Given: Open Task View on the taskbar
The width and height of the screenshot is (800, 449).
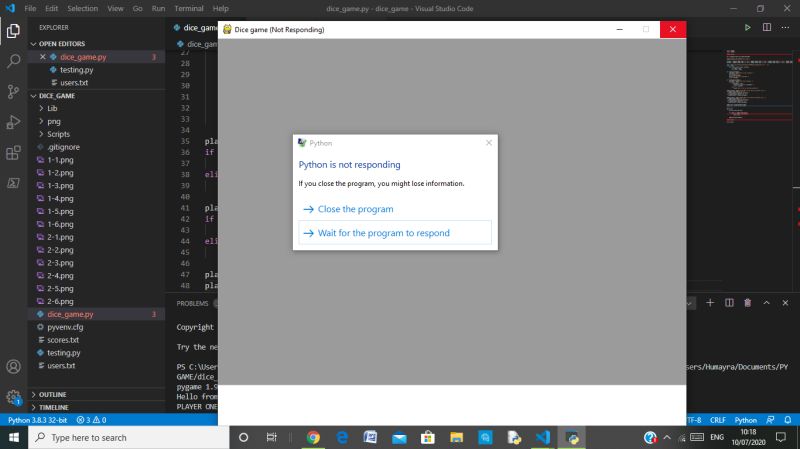Looking at the screenshot, I should pyautogui.click(x=271, y=437).
